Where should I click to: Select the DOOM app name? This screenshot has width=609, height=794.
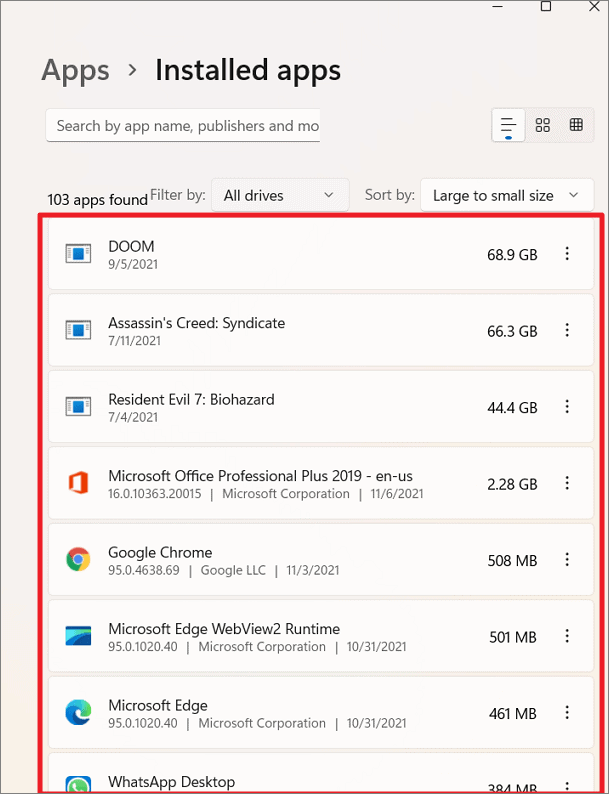click(131, 247)
